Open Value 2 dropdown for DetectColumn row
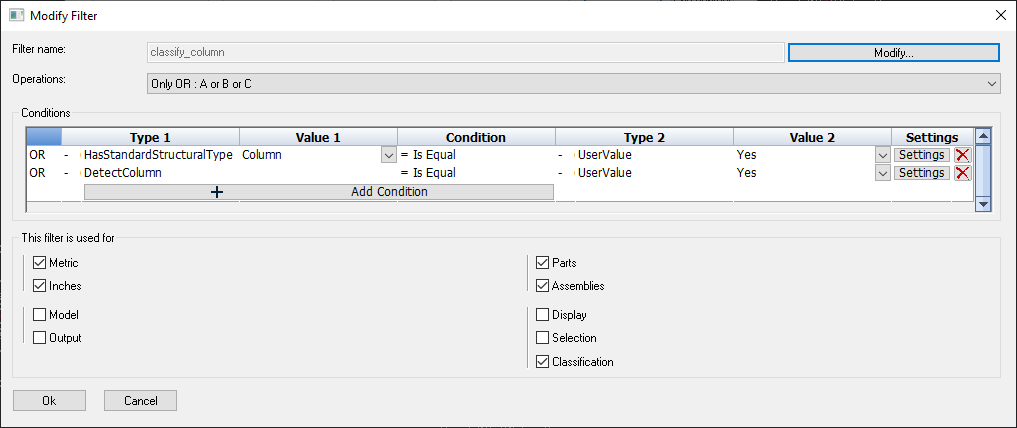The width and height of the screenshot is (1017, 428). pos(881,173)
